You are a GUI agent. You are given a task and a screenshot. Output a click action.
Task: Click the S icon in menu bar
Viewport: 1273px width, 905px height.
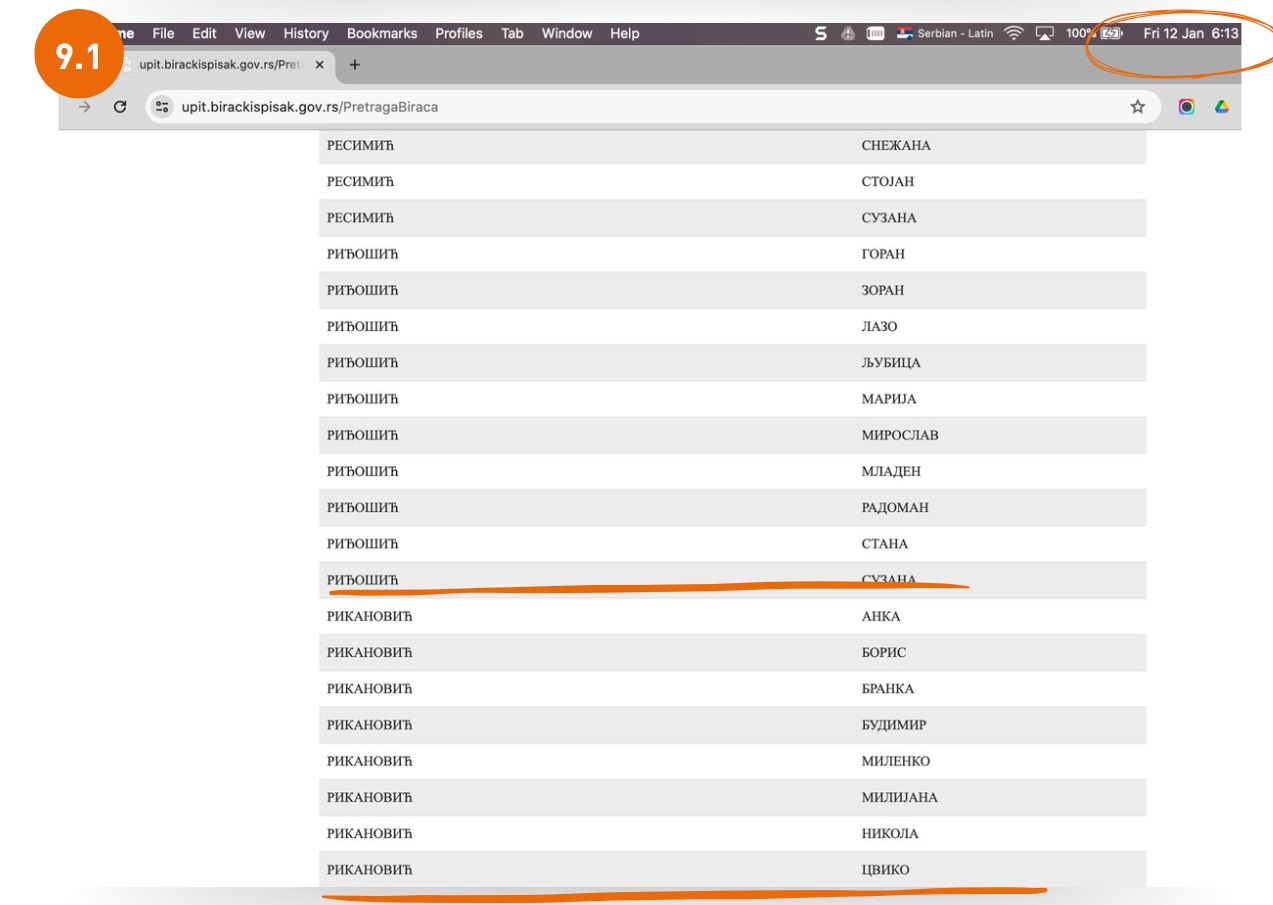[821, 33]
